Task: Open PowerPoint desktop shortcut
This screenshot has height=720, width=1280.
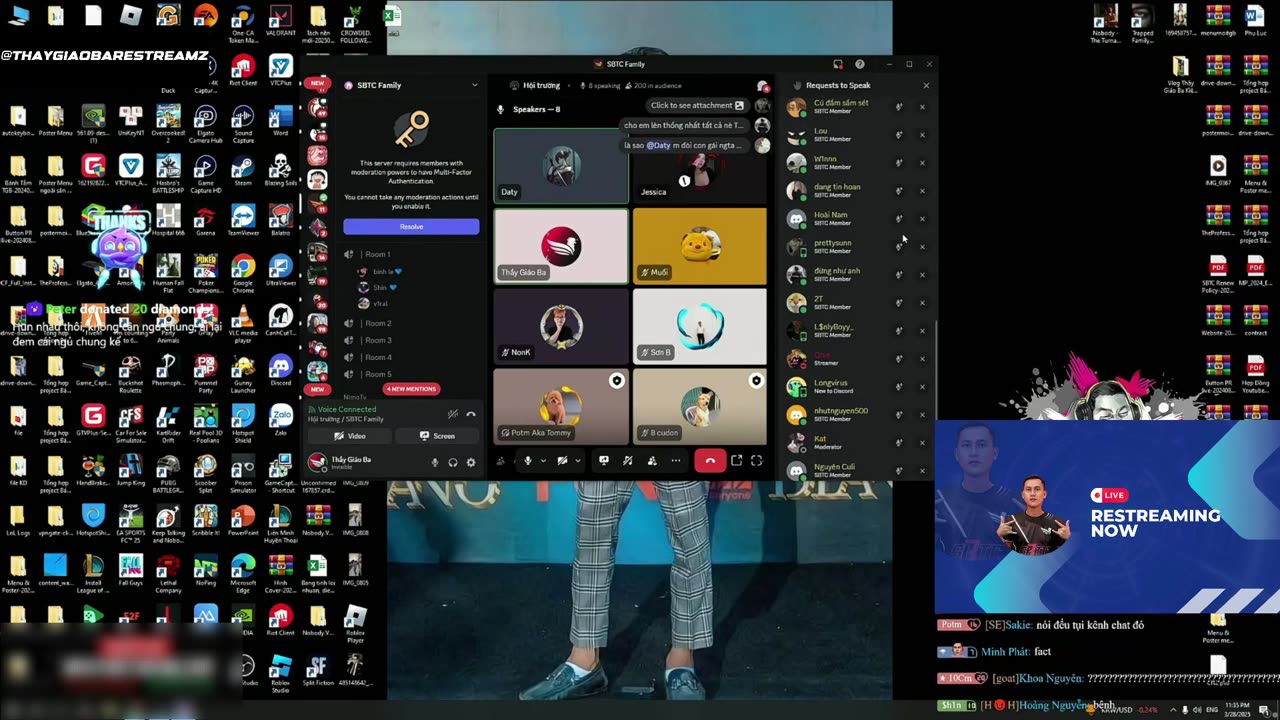Action: [x=243, y=522]
